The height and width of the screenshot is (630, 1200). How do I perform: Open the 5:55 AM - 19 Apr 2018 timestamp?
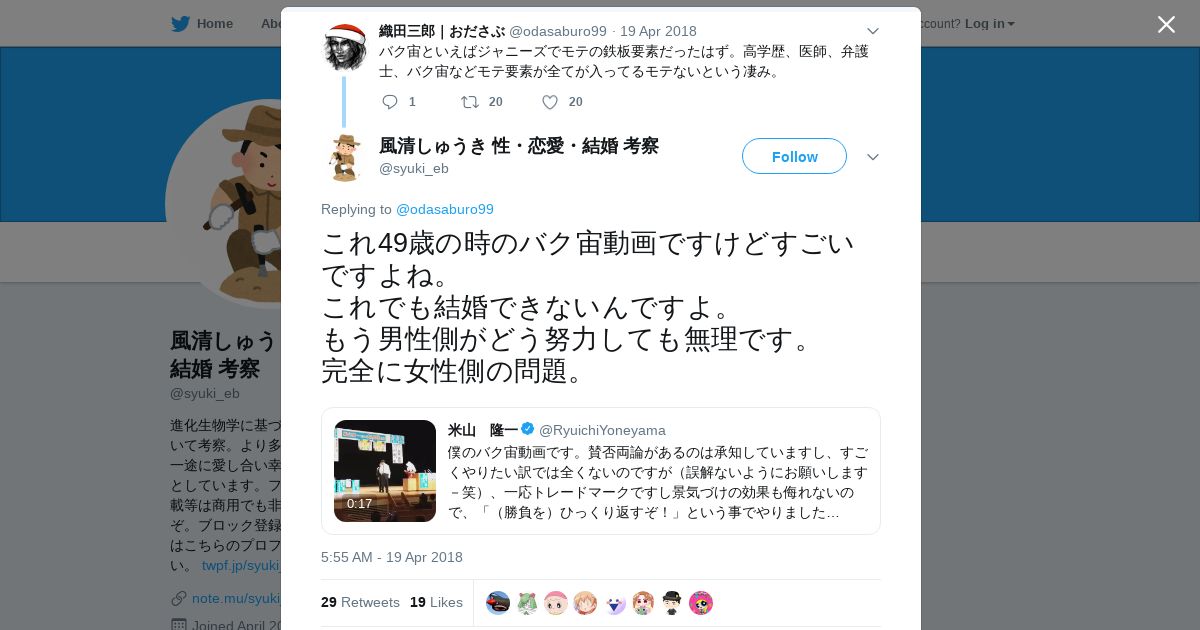coord(392,557)
